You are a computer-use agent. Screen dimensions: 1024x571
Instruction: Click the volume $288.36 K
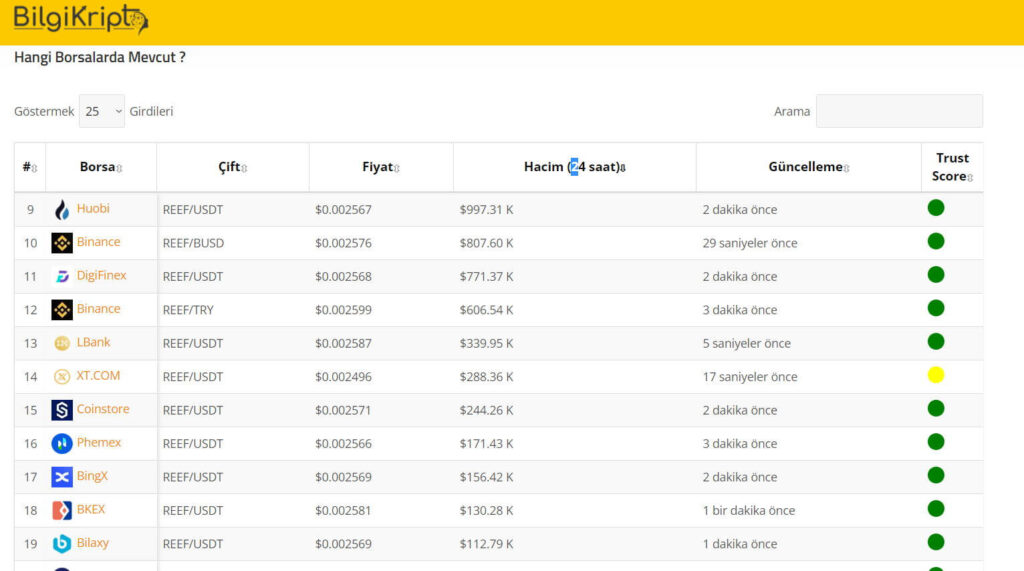coord(487,377)
